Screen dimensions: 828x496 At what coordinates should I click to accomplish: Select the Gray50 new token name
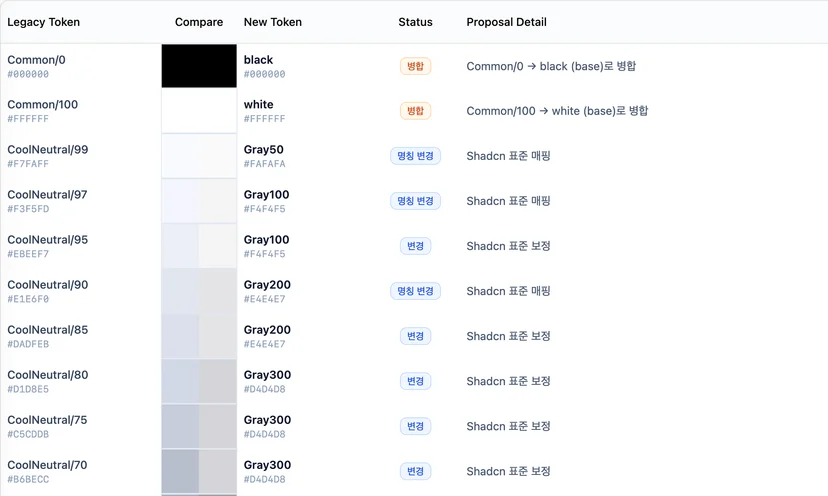click(x=264, y=149)
